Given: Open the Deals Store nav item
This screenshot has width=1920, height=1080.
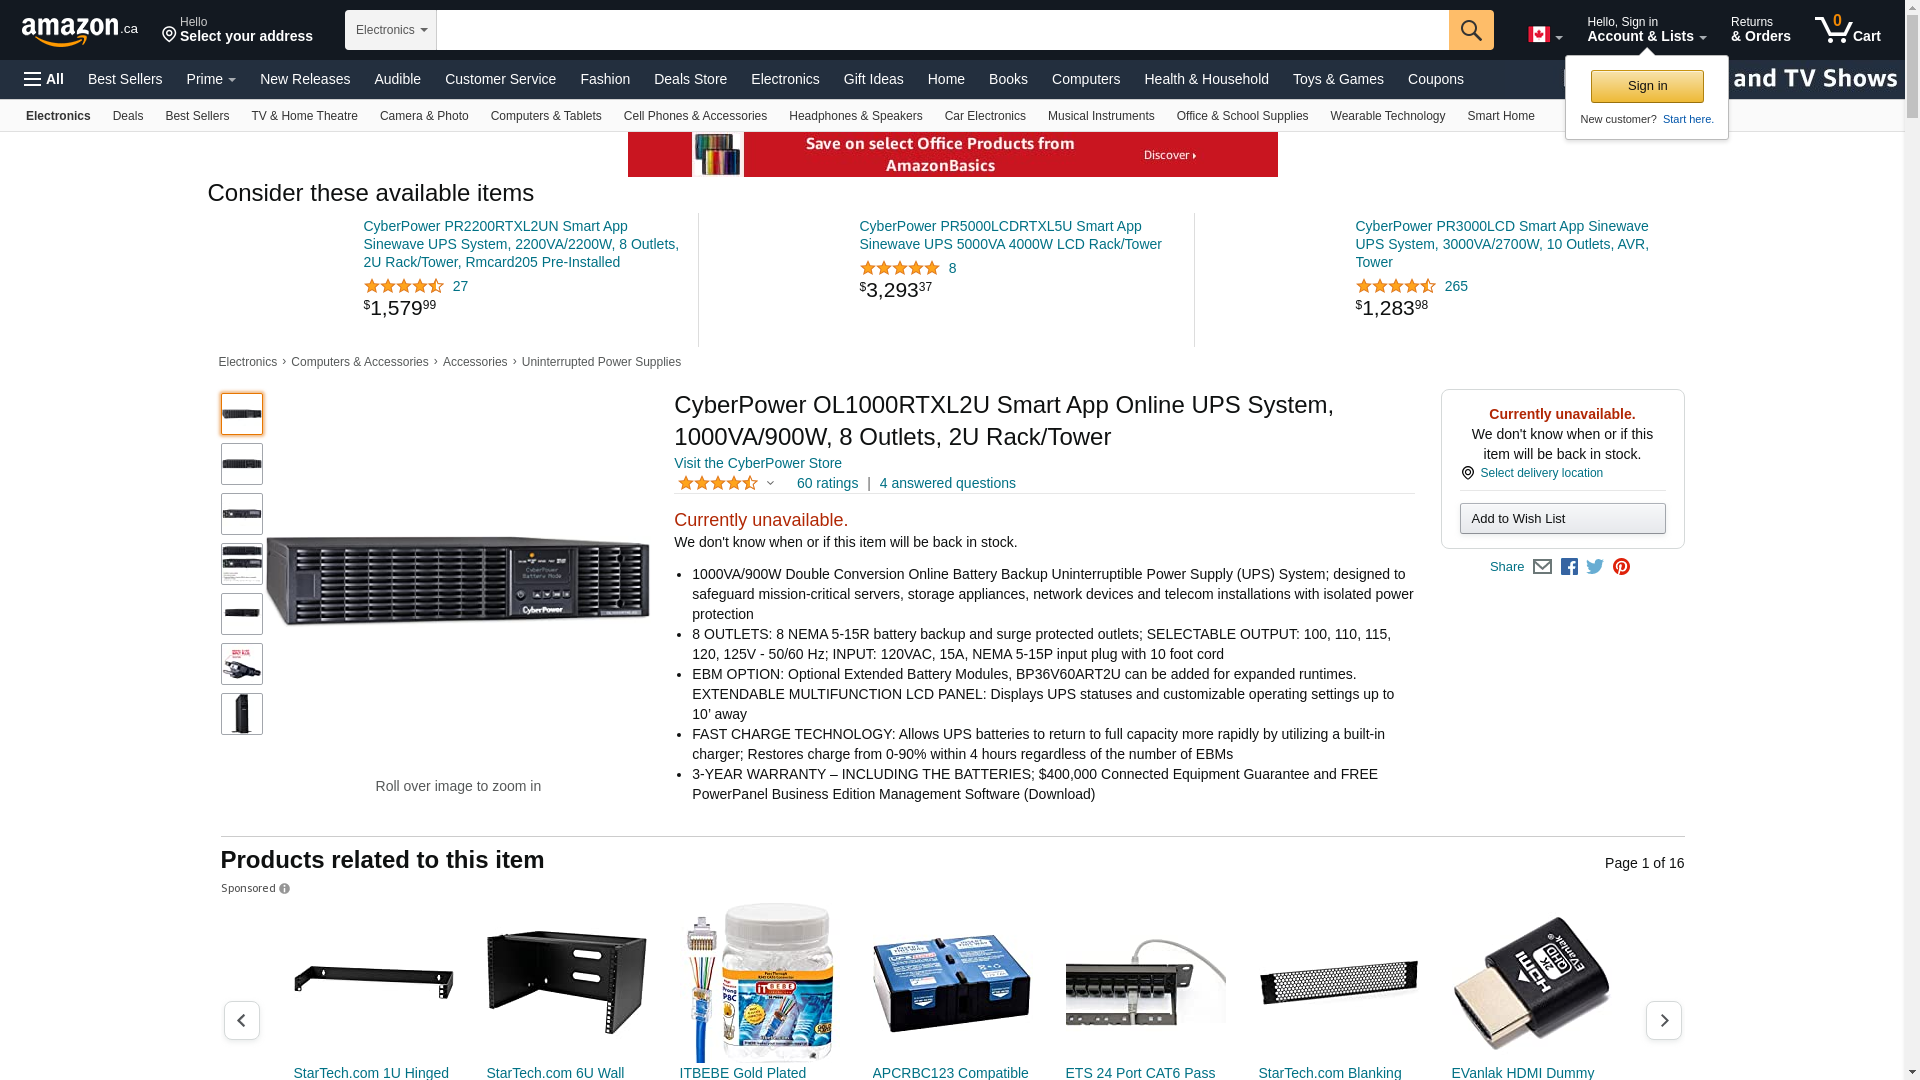Looking at the screenshot, I should tap(690, 79).
